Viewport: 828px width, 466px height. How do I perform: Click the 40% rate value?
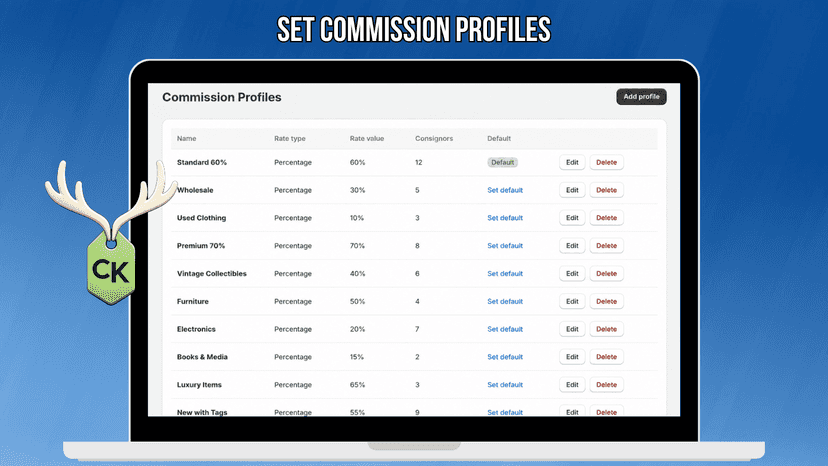pyautogui.click(x=357, y=274)
